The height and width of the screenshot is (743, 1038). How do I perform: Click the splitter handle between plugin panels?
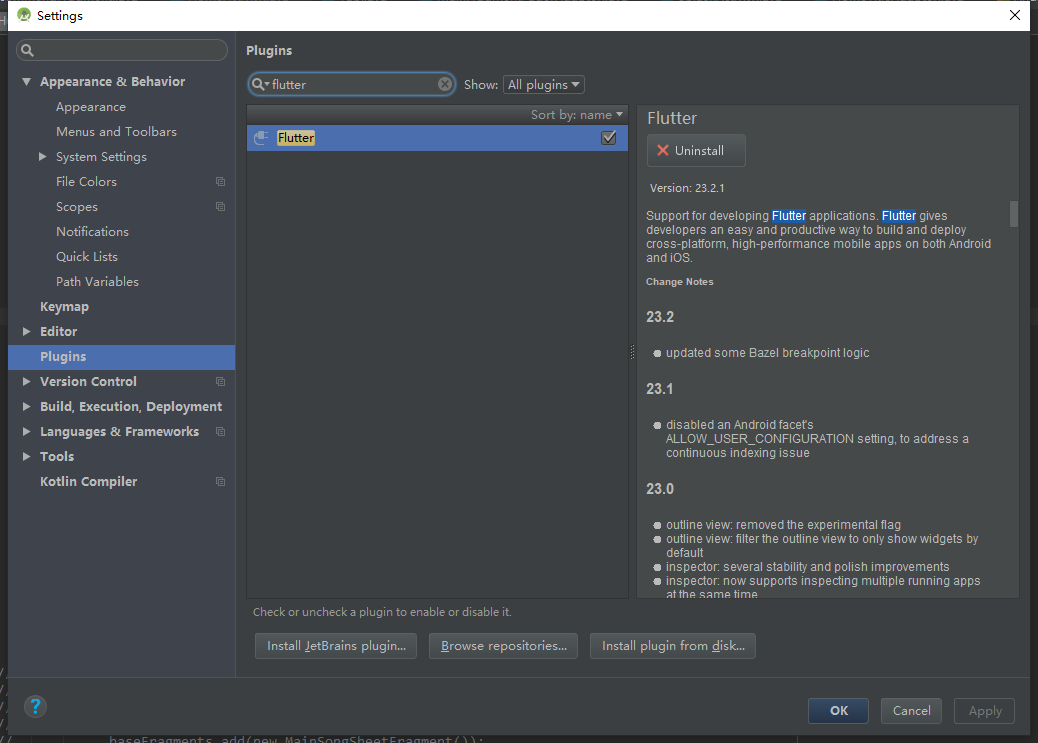[x=632, y=352]
